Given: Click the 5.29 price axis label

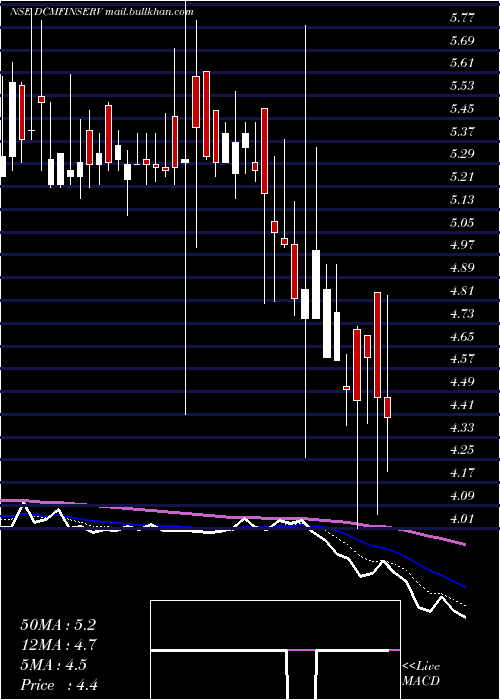Looking at the screenshot, I should pyautogui.click(x=462, y=154).
